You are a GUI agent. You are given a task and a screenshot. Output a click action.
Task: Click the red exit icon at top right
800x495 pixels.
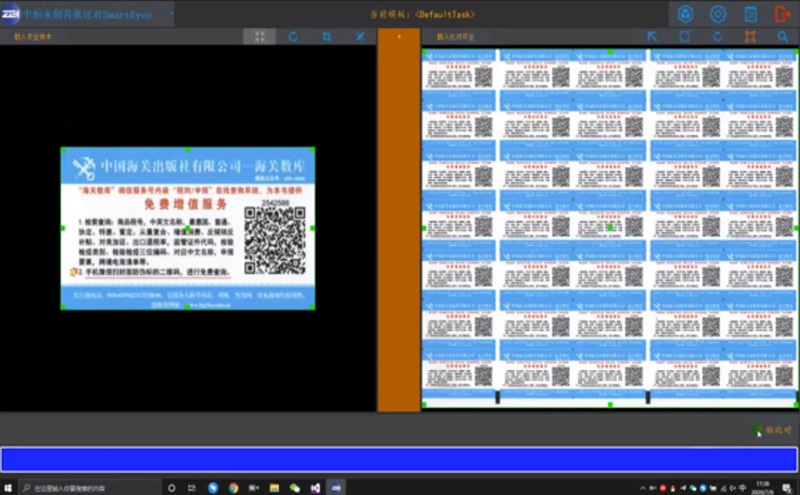click(x=782, y=14)
